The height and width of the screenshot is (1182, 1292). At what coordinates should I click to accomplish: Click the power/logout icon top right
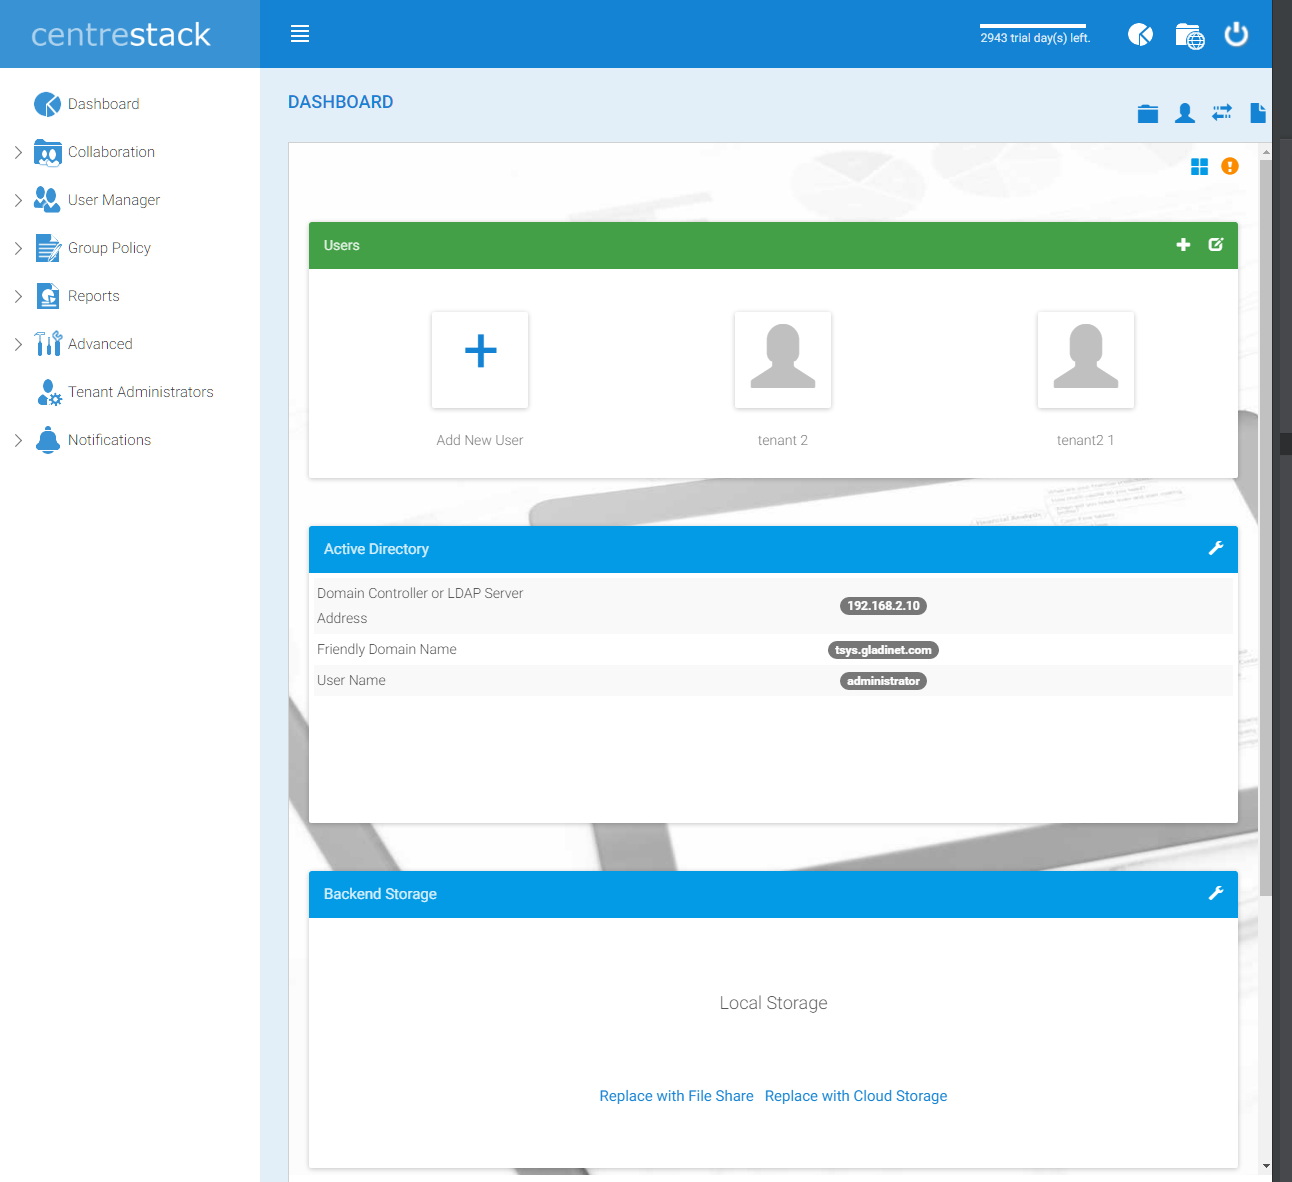coord(1236,34)
